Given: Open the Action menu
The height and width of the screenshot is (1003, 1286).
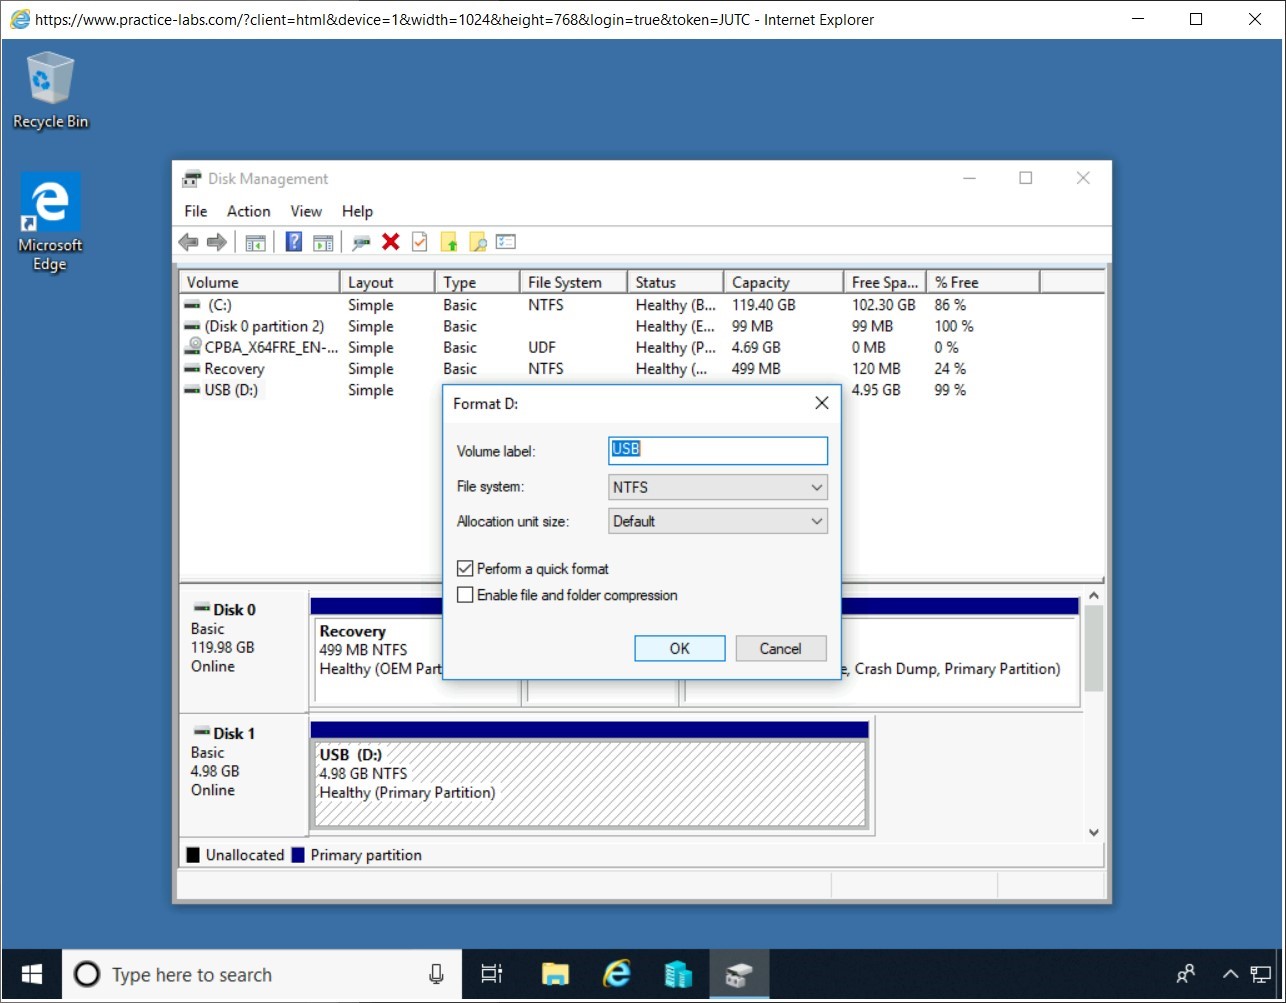Looking at the screenshot, I should click(x=248, y=211).
